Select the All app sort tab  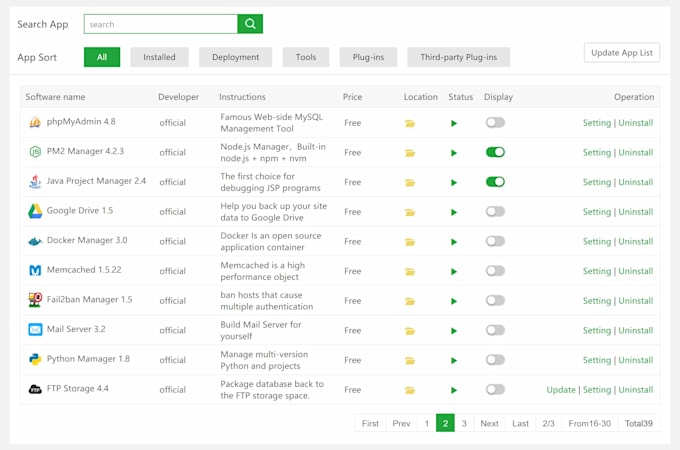point(102,57)
